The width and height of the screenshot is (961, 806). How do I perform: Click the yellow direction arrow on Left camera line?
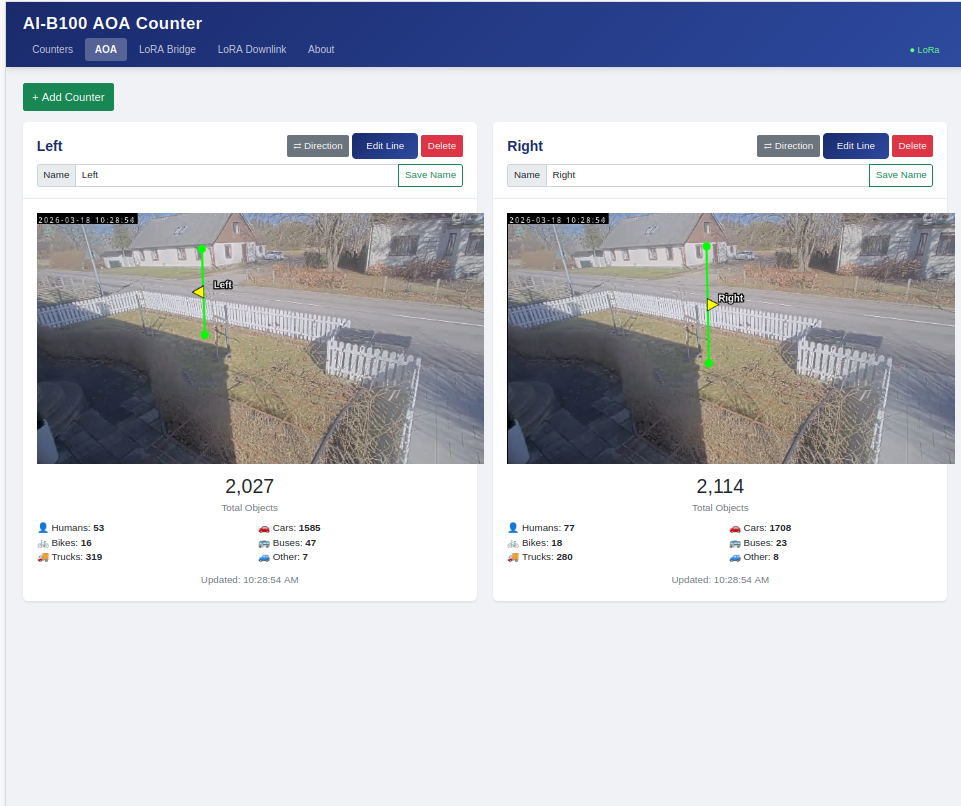(x=199, y=292)
